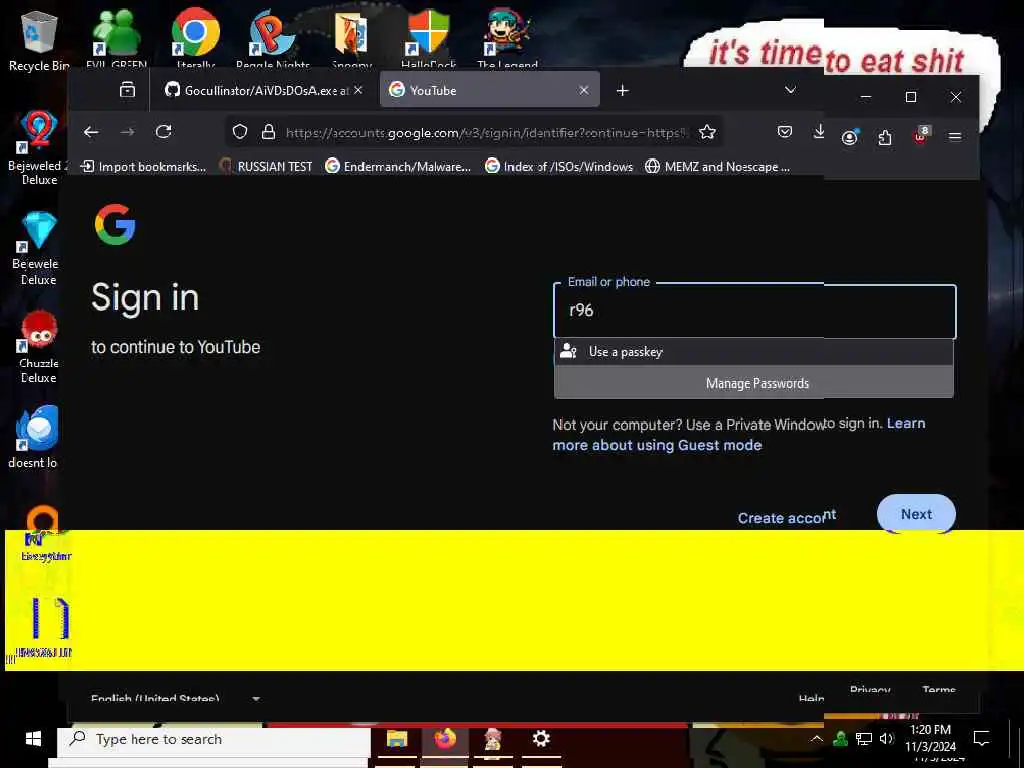Click the site padlock security icon

[x=268, y=132]
